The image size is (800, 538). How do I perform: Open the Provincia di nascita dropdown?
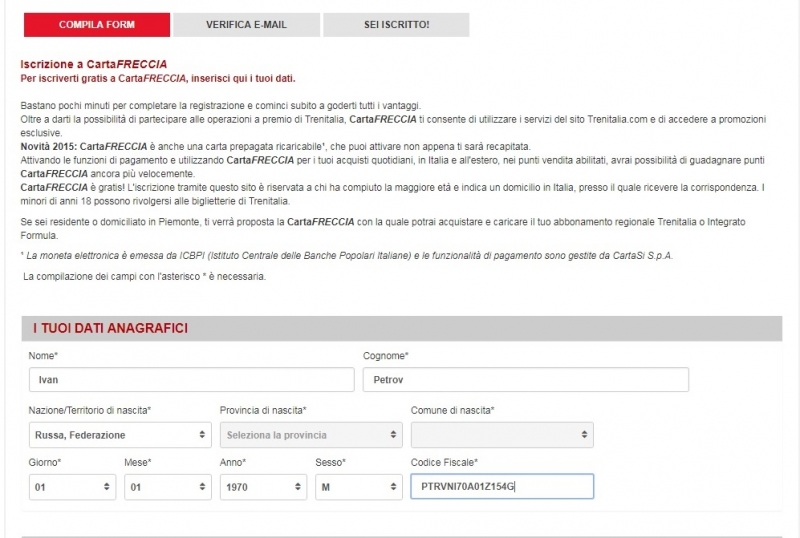tap(311, 435)
